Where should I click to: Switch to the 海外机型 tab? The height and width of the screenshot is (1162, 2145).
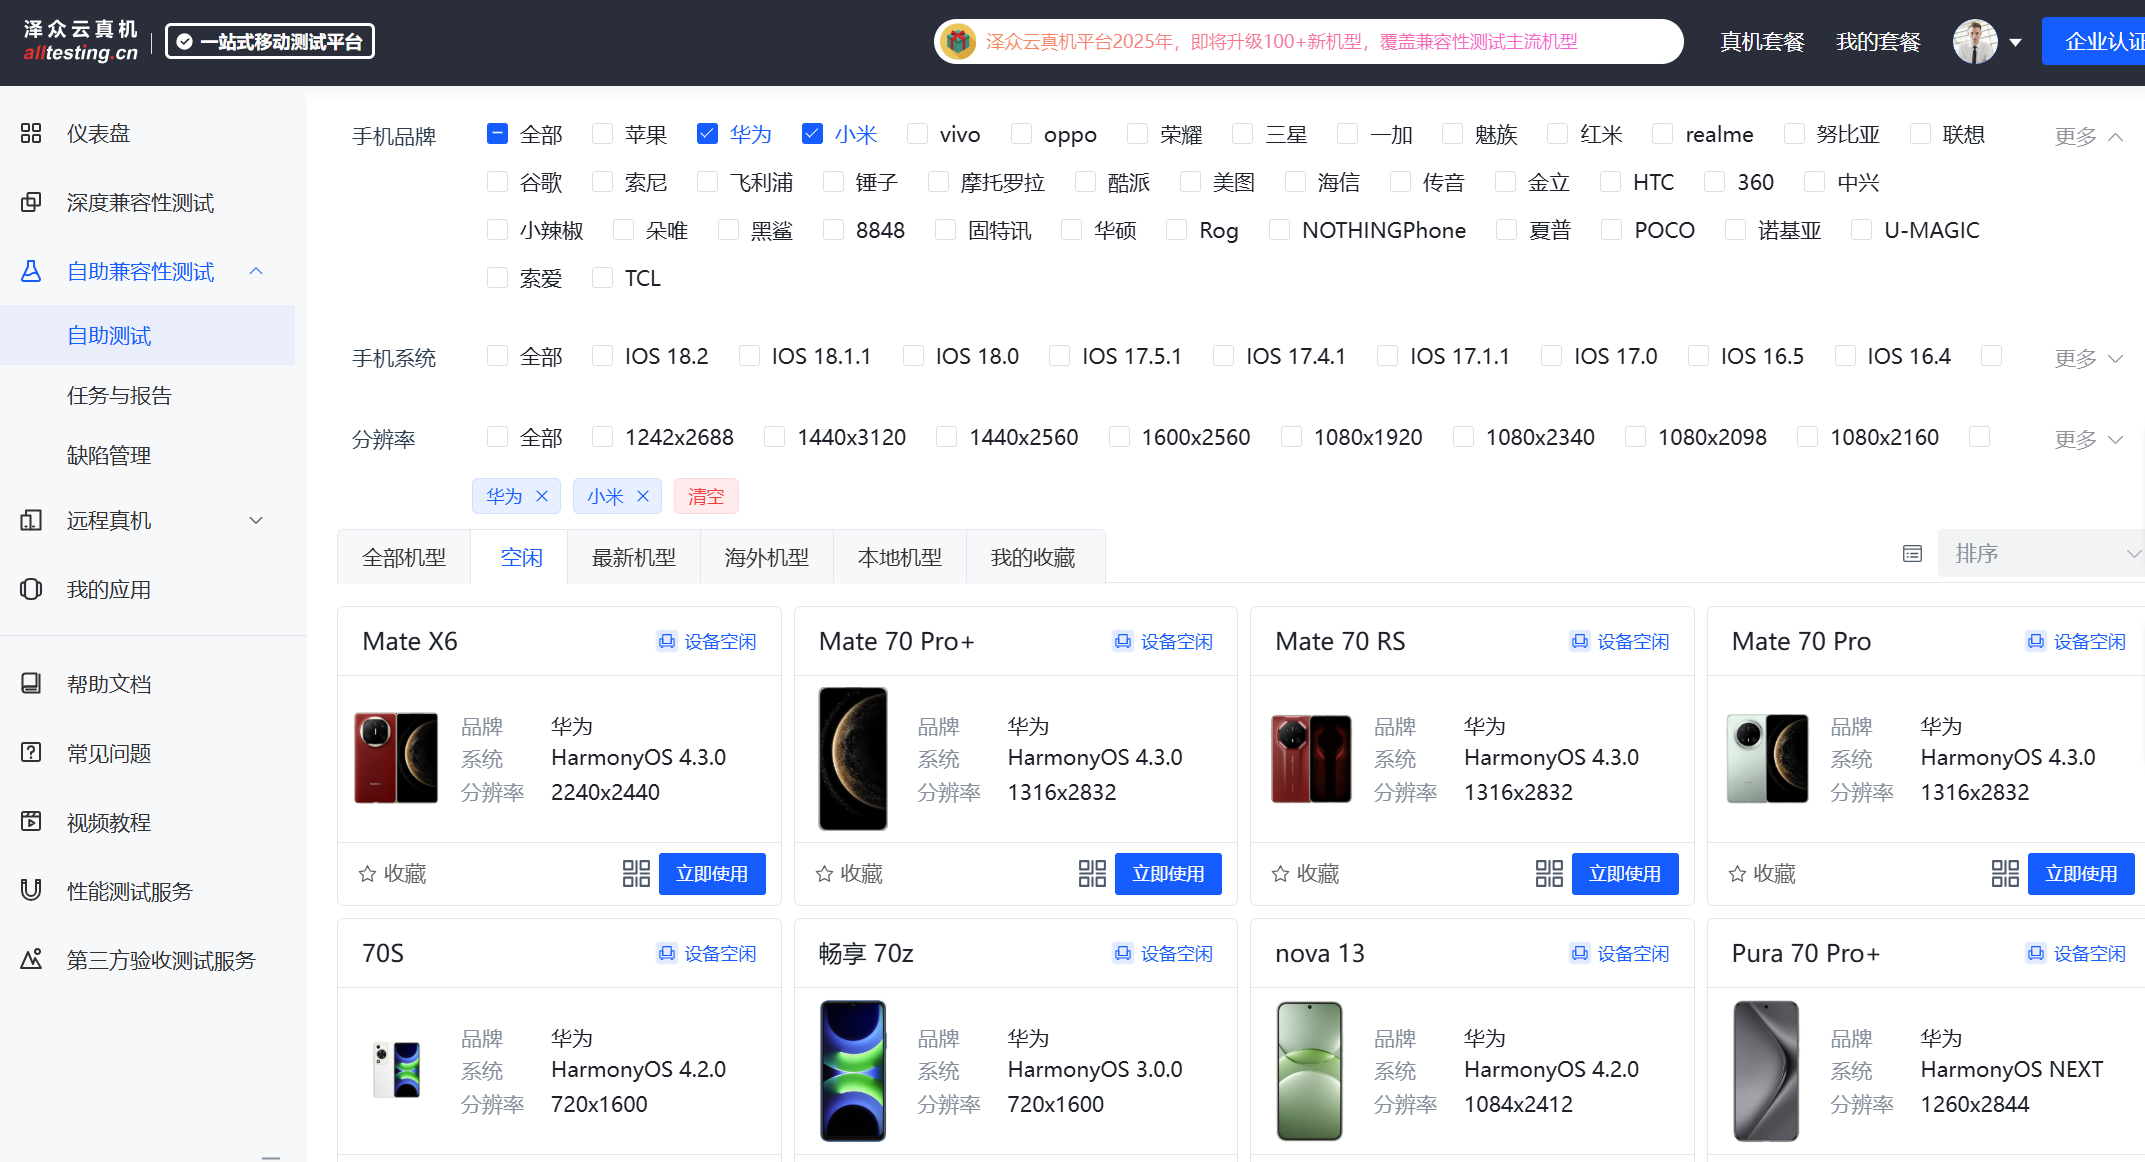[767, 557]
